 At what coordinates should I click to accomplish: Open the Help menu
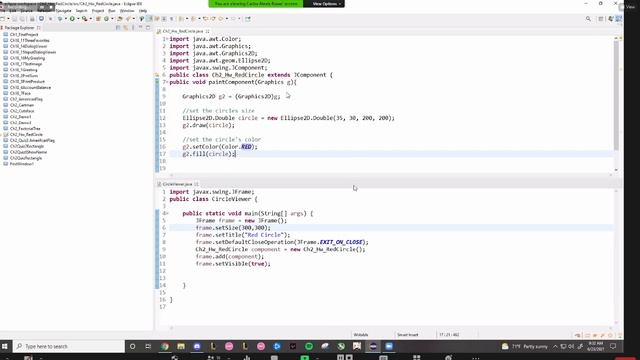tap(143, 11)
